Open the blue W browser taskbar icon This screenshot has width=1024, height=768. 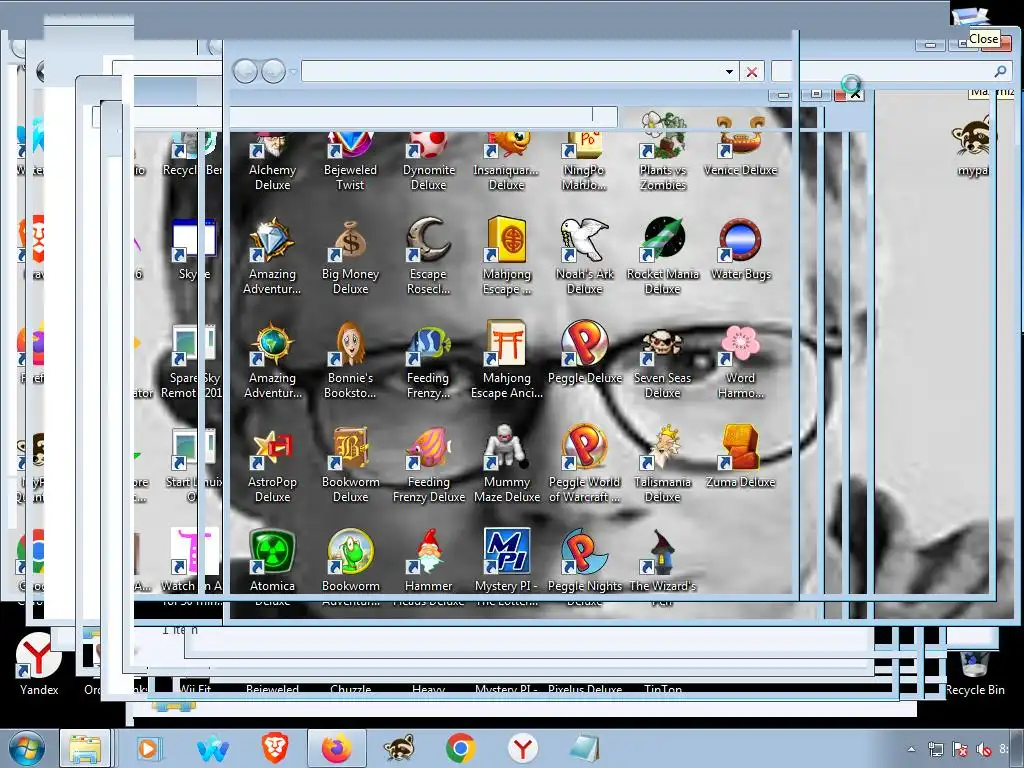(x=213, y=749)
